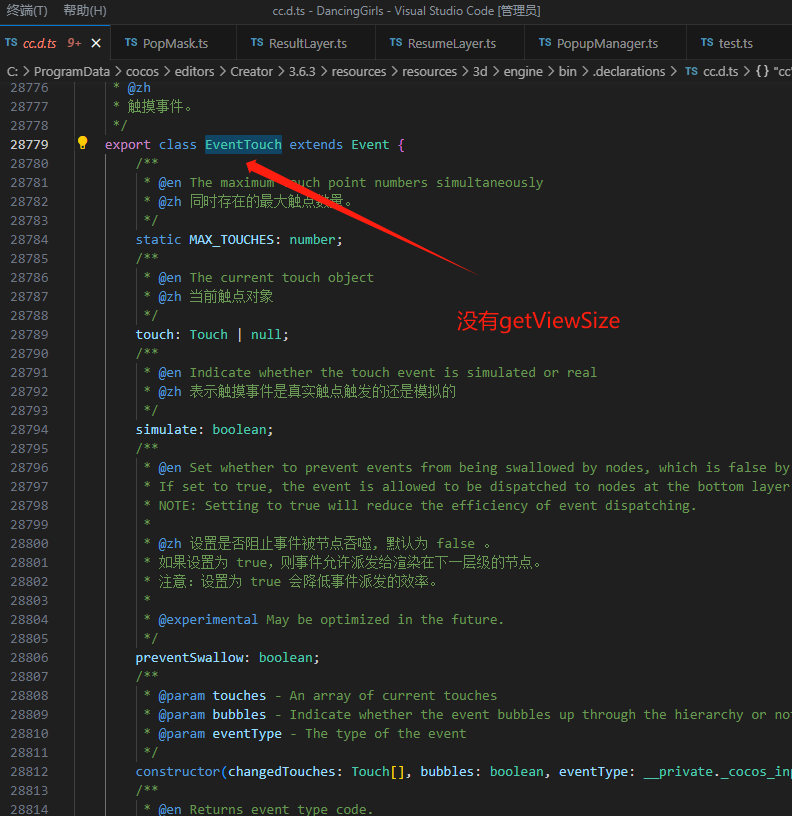792x816 pixels.
Task: Switch to the PopupManager.ts tab
Action: (607, 43)
